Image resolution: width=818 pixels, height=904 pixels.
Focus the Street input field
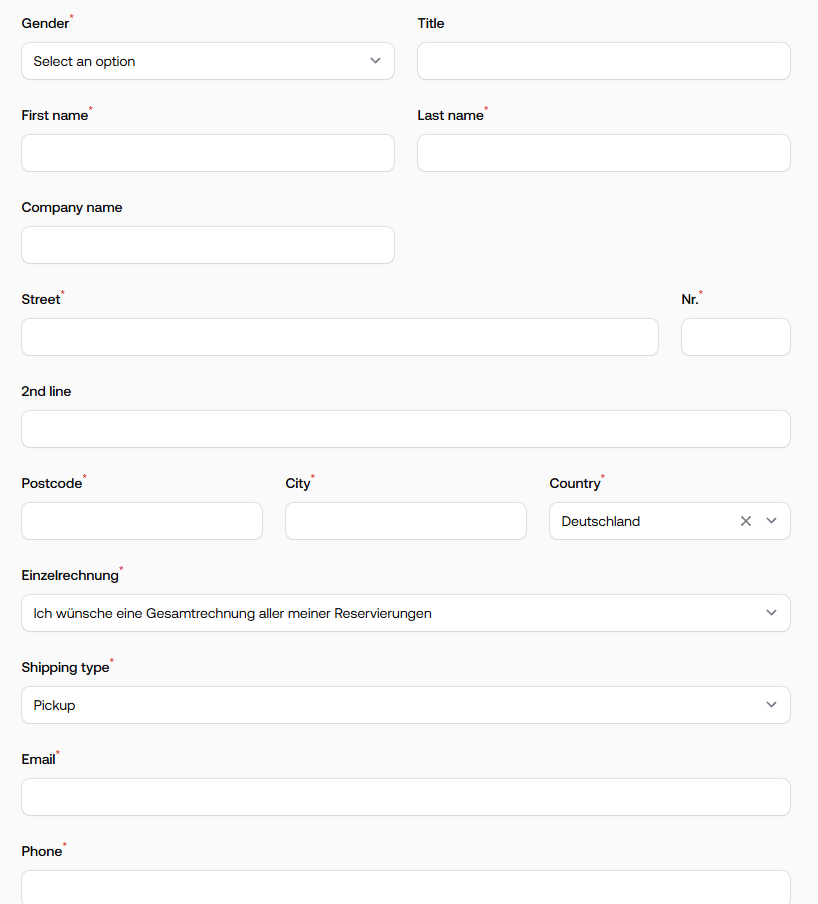pyautogui.click(x=340, y=337)
